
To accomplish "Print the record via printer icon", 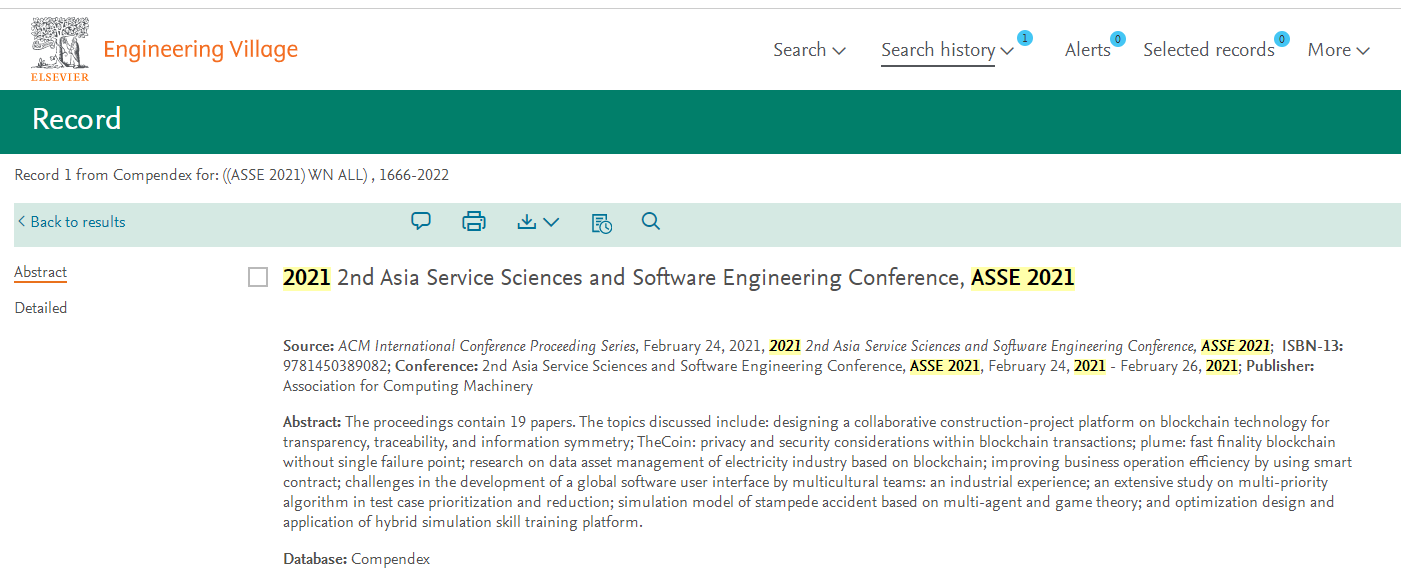I will point(474,222).
